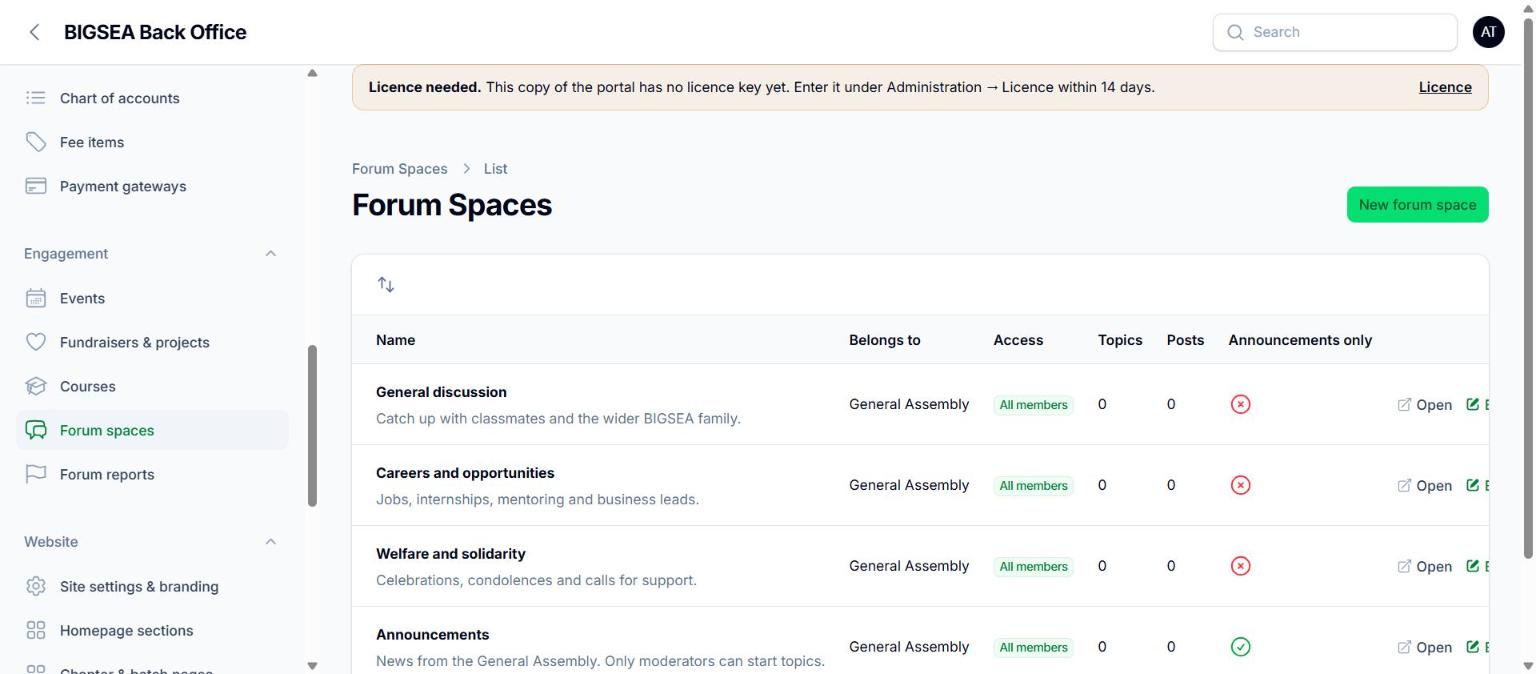Click the search magnifier icon

pos(1235,32)
